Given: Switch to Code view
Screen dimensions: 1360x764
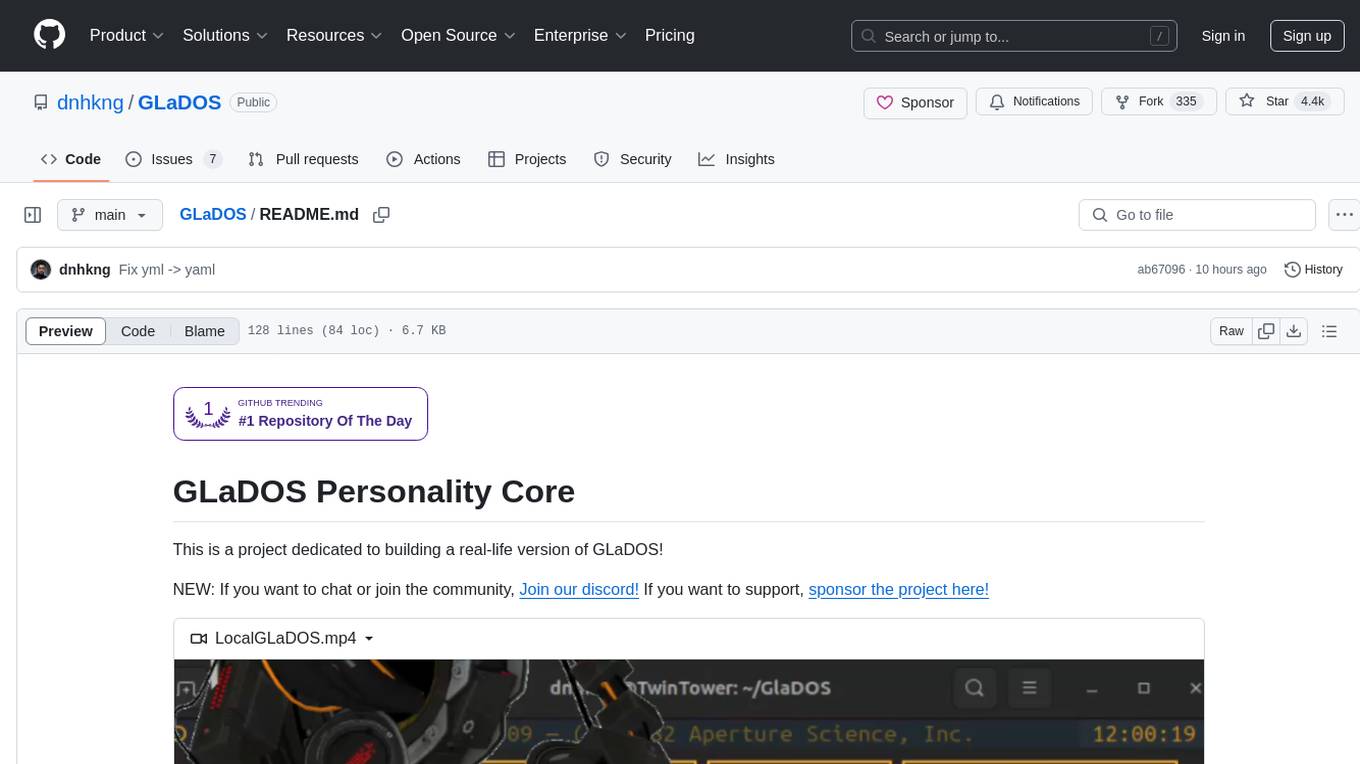Looking at the screenshot, I should pyautogui.click(x=138, y=331).
